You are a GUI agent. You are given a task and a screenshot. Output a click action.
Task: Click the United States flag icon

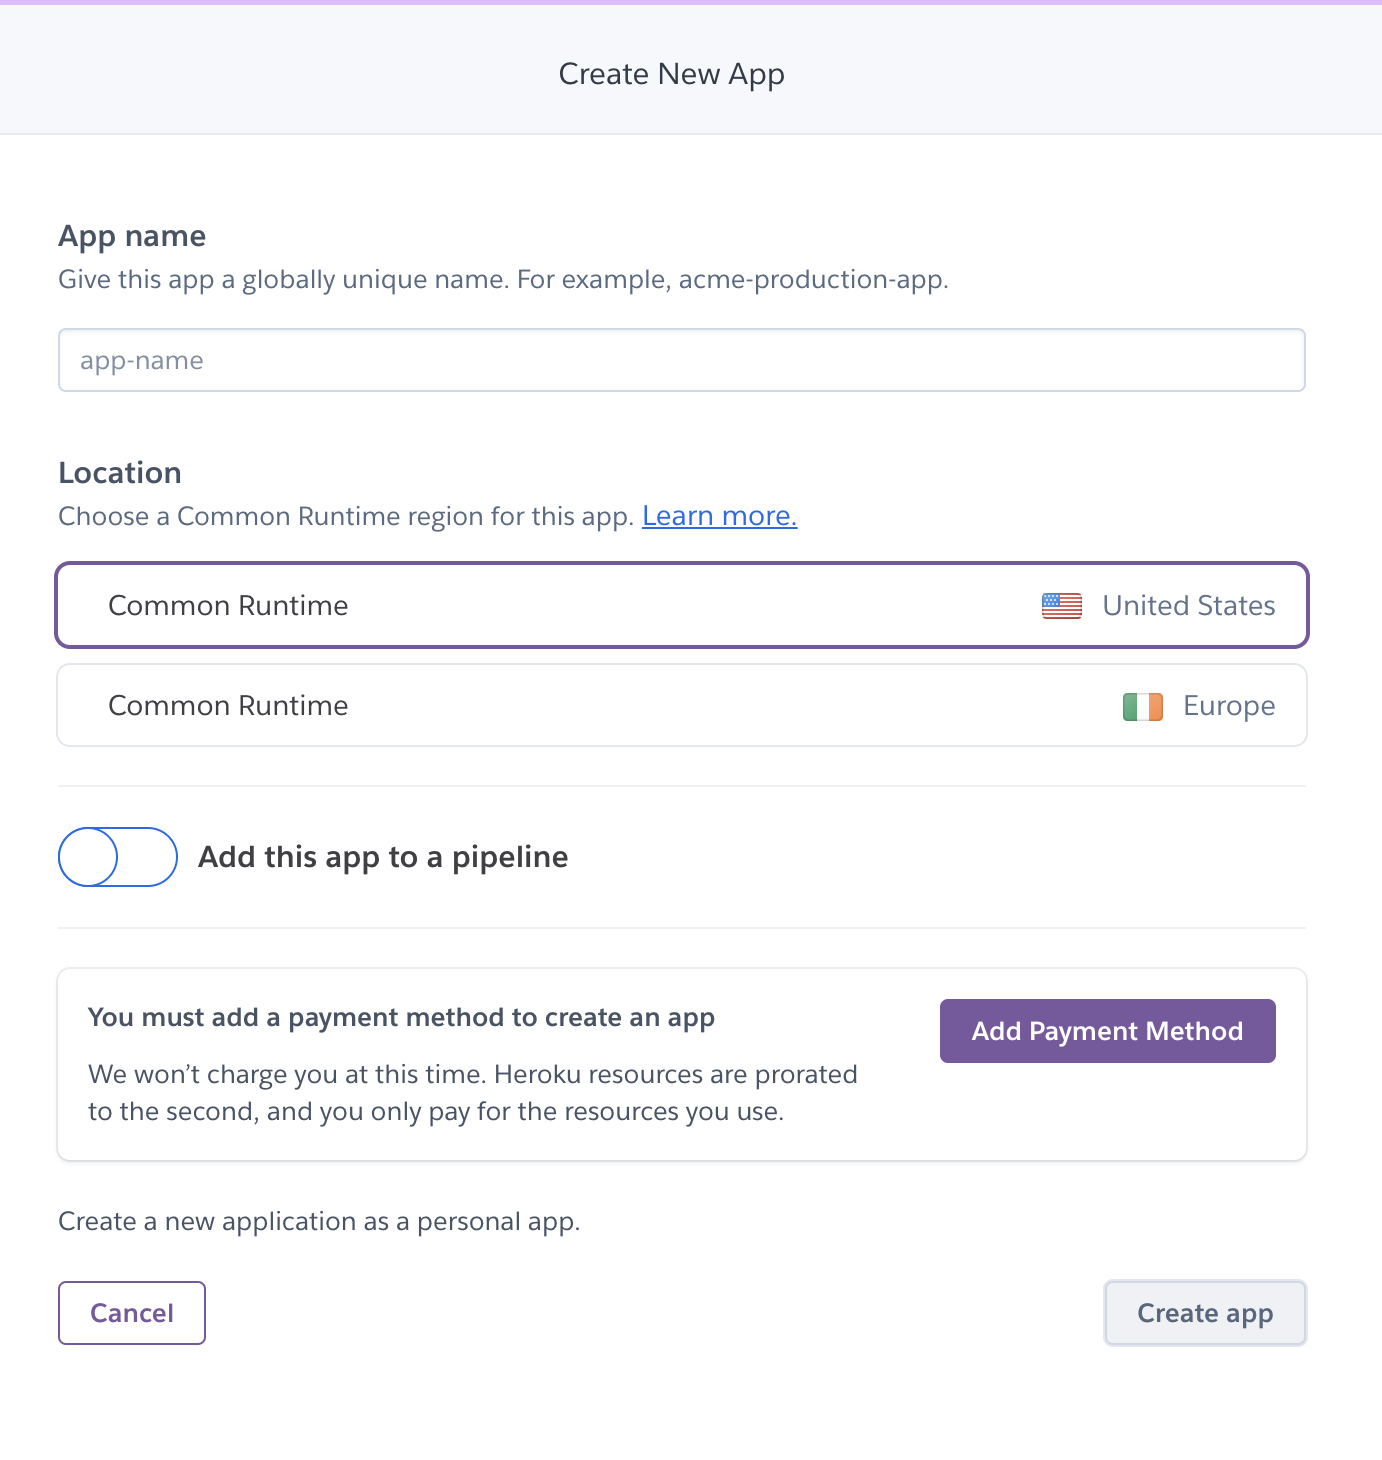(x=1061, y=606)
